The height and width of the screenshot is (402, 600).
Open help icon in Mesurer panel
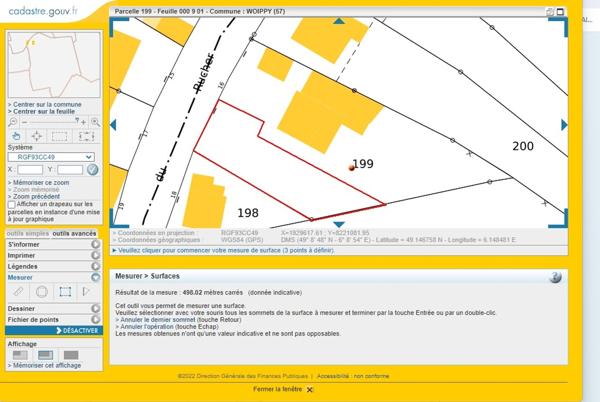555,277
